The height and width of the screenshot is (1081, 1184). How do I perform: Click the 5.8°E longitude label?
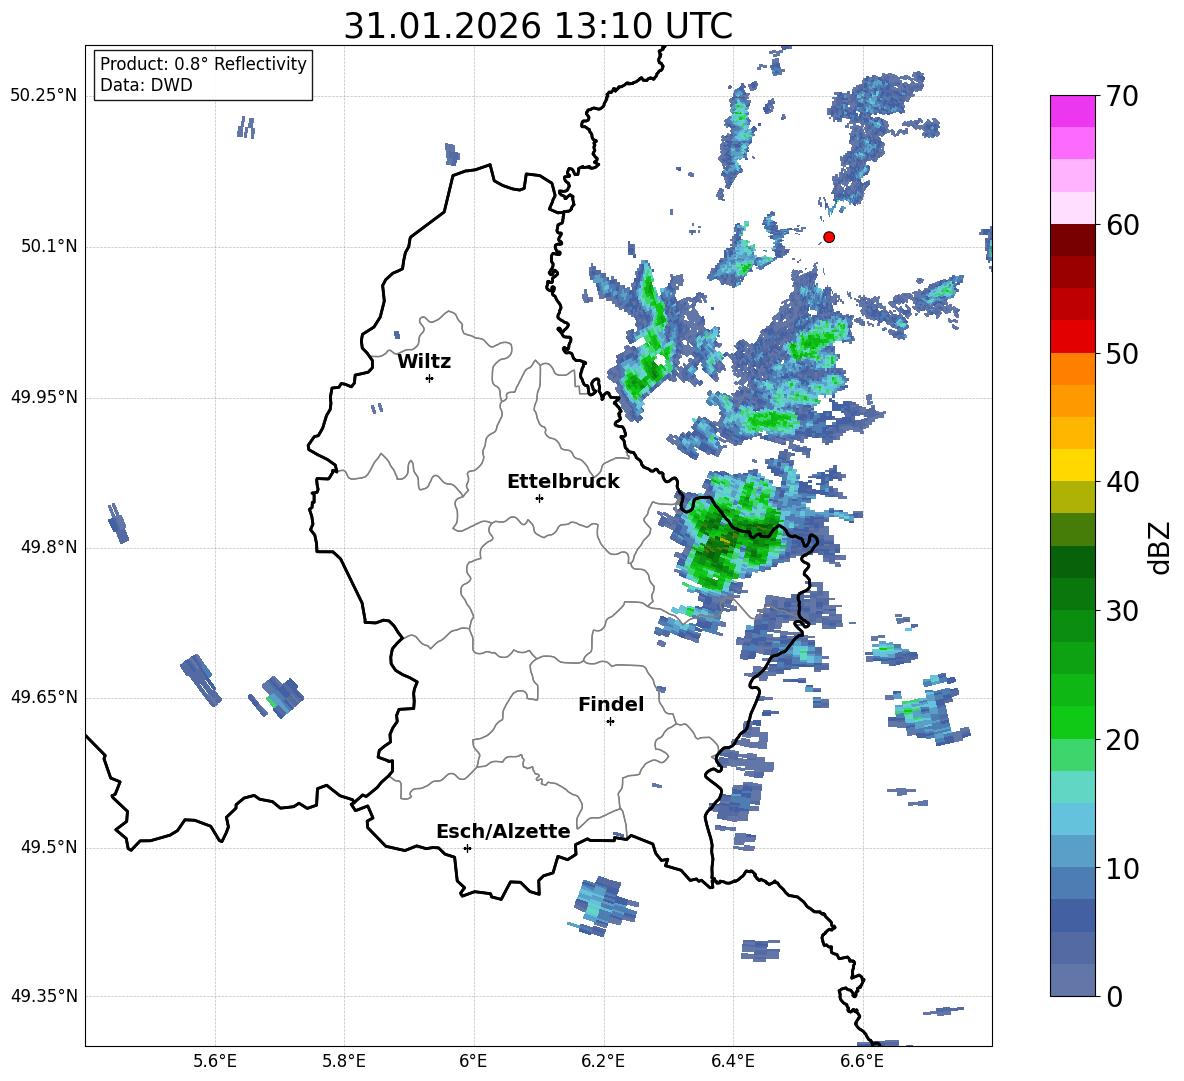pyautogui.click(x=344, y=1061)
